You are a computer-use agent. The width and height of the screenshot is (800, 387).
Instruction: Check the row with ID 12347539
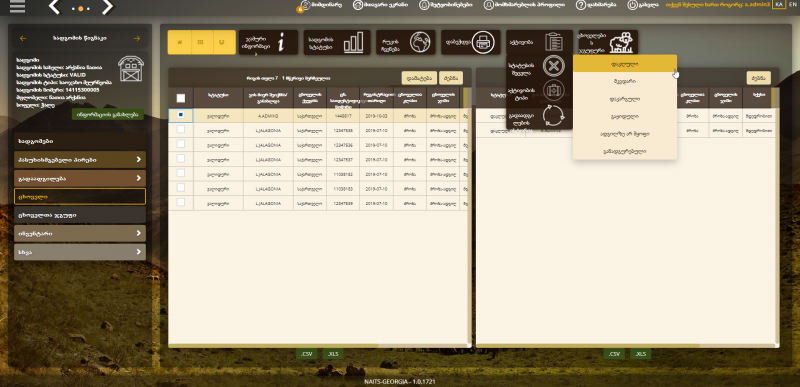(x=181, y=202)
